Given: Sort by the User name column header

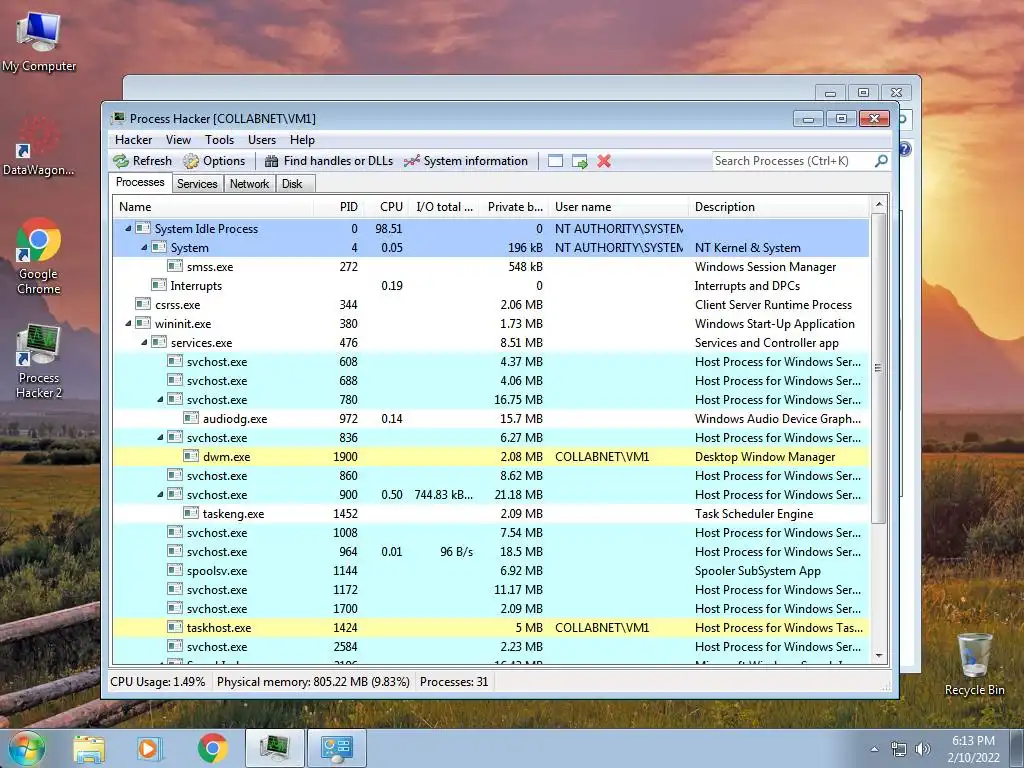Looking at the screenshot, I should pos(619,207).
